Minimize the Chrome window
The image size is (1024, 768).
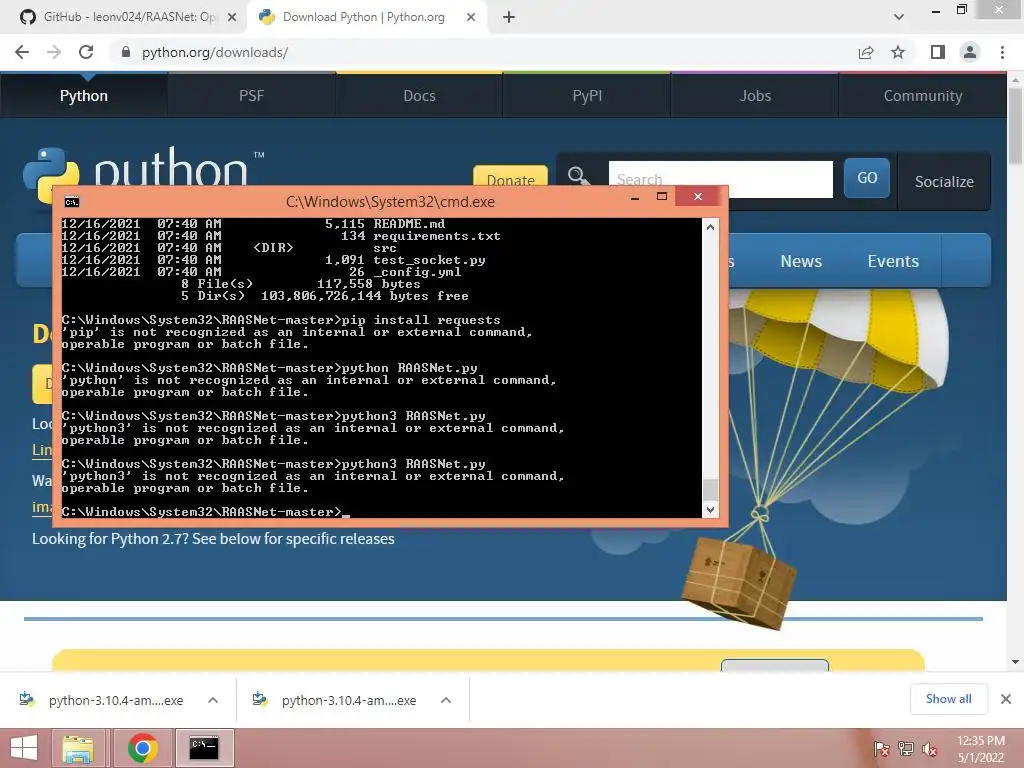tap(936, 10)
